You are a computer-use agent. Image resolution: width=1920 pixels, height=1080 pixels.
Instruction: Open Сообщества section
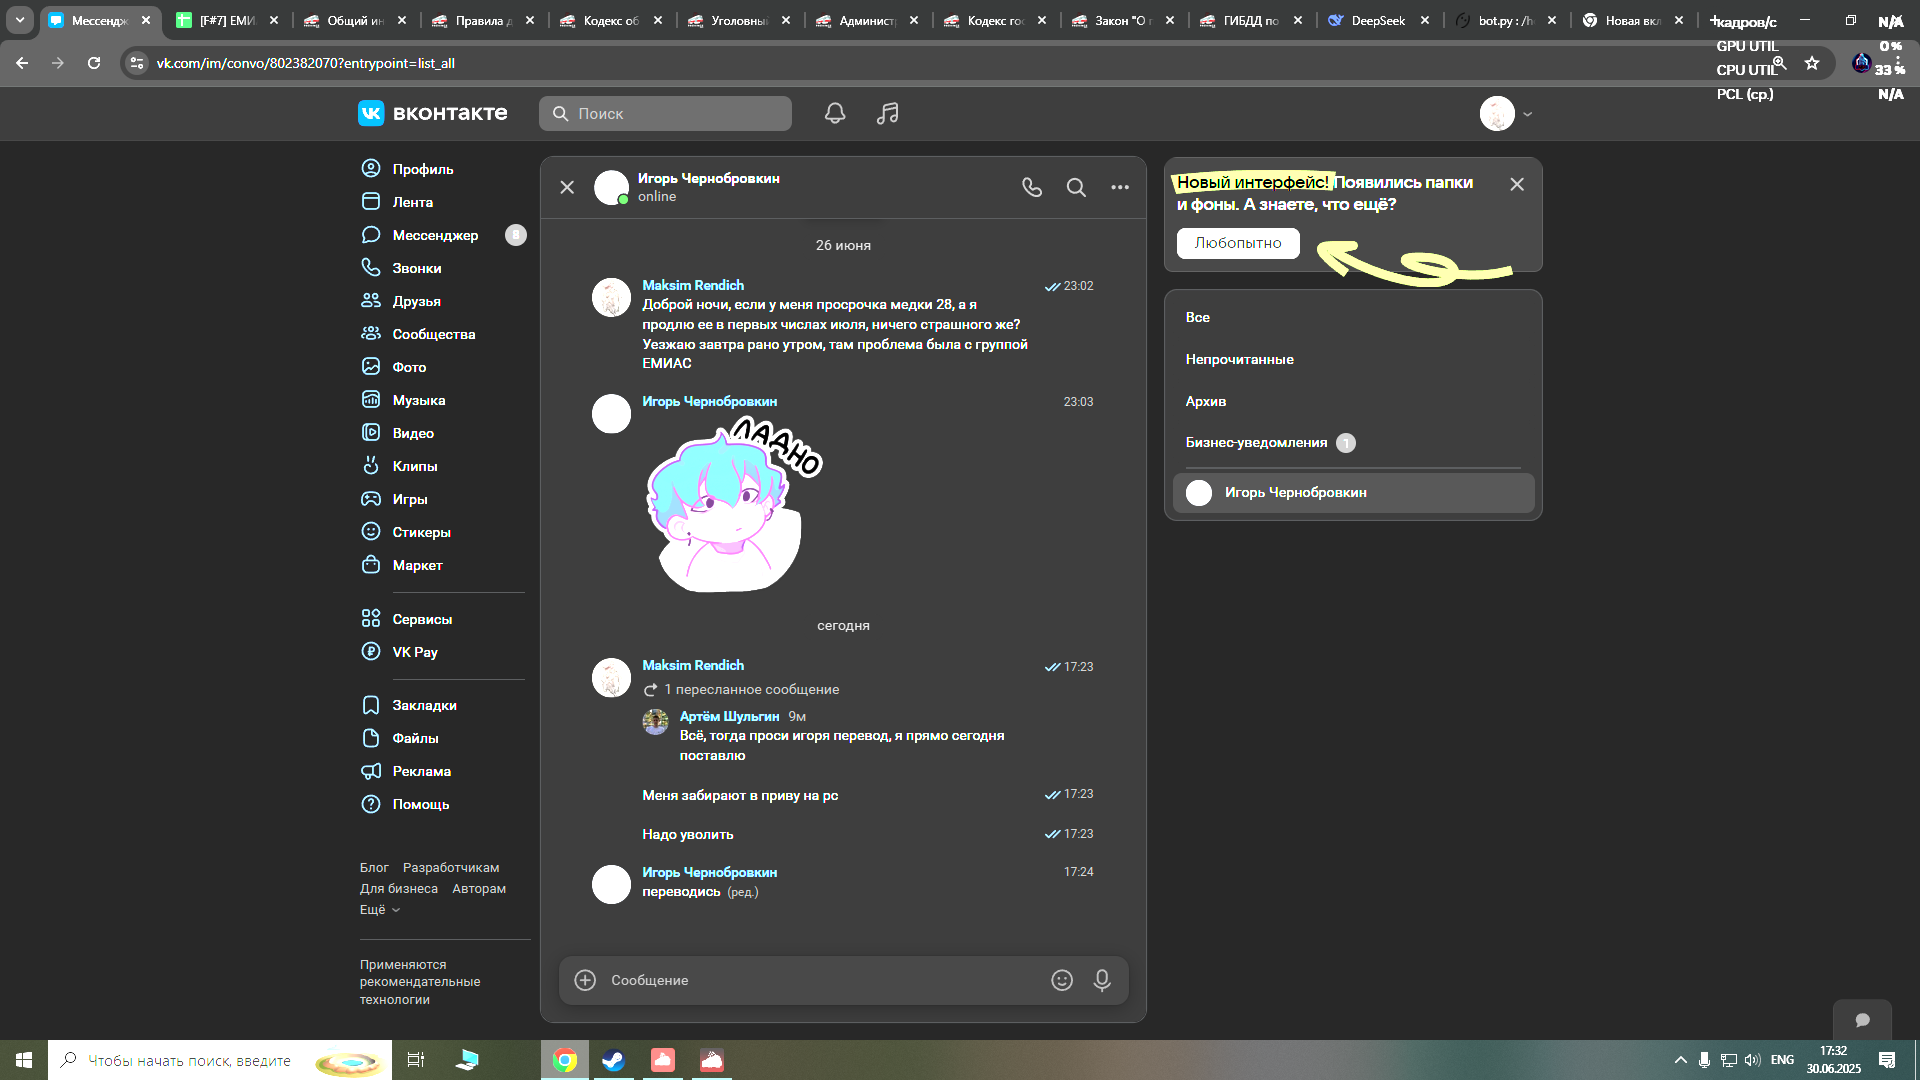click(434, 334)
